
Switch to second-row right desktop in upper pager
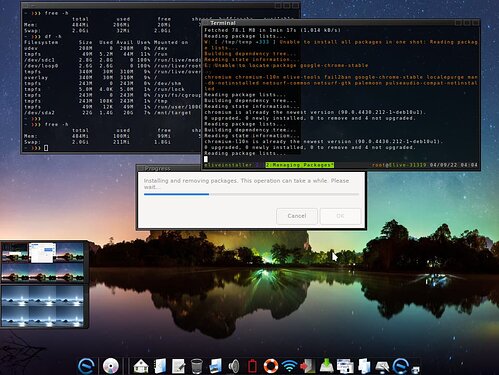[x=70, y=272]
